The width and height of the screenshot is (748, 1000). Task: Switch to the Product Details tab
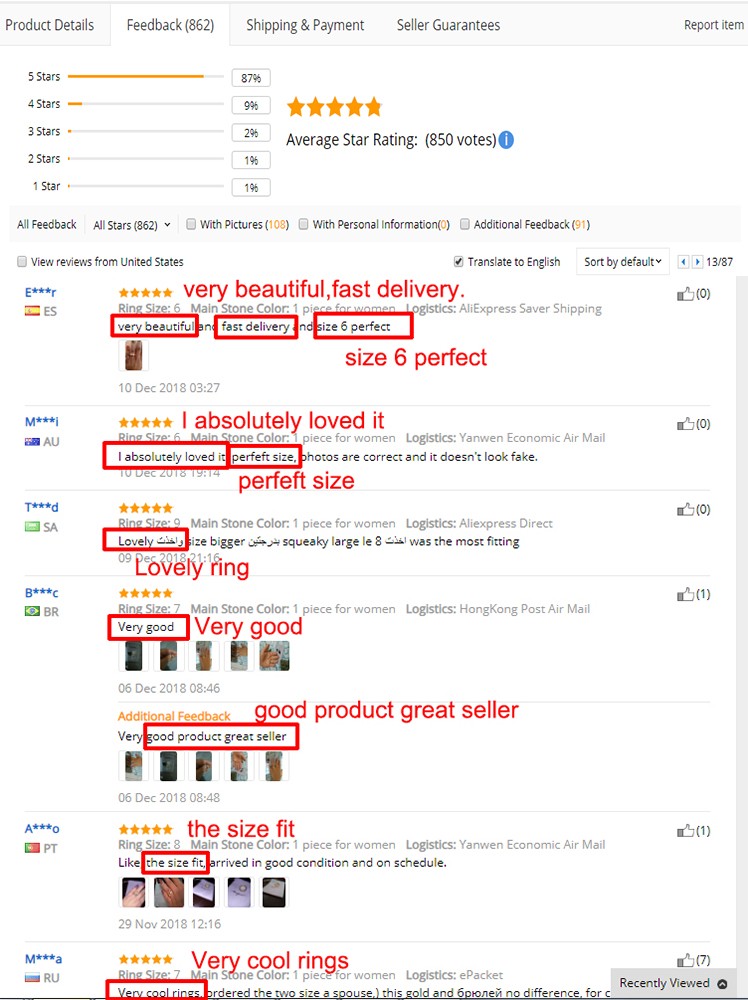50,25
